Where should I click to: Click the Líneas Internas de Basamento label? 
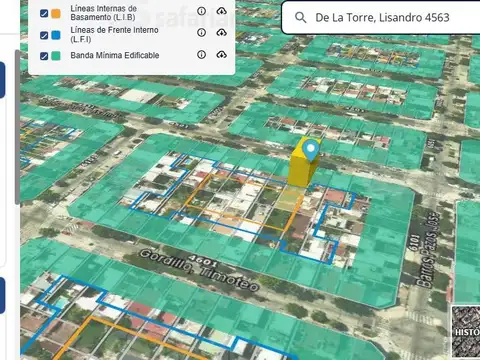tap(104, 13)
